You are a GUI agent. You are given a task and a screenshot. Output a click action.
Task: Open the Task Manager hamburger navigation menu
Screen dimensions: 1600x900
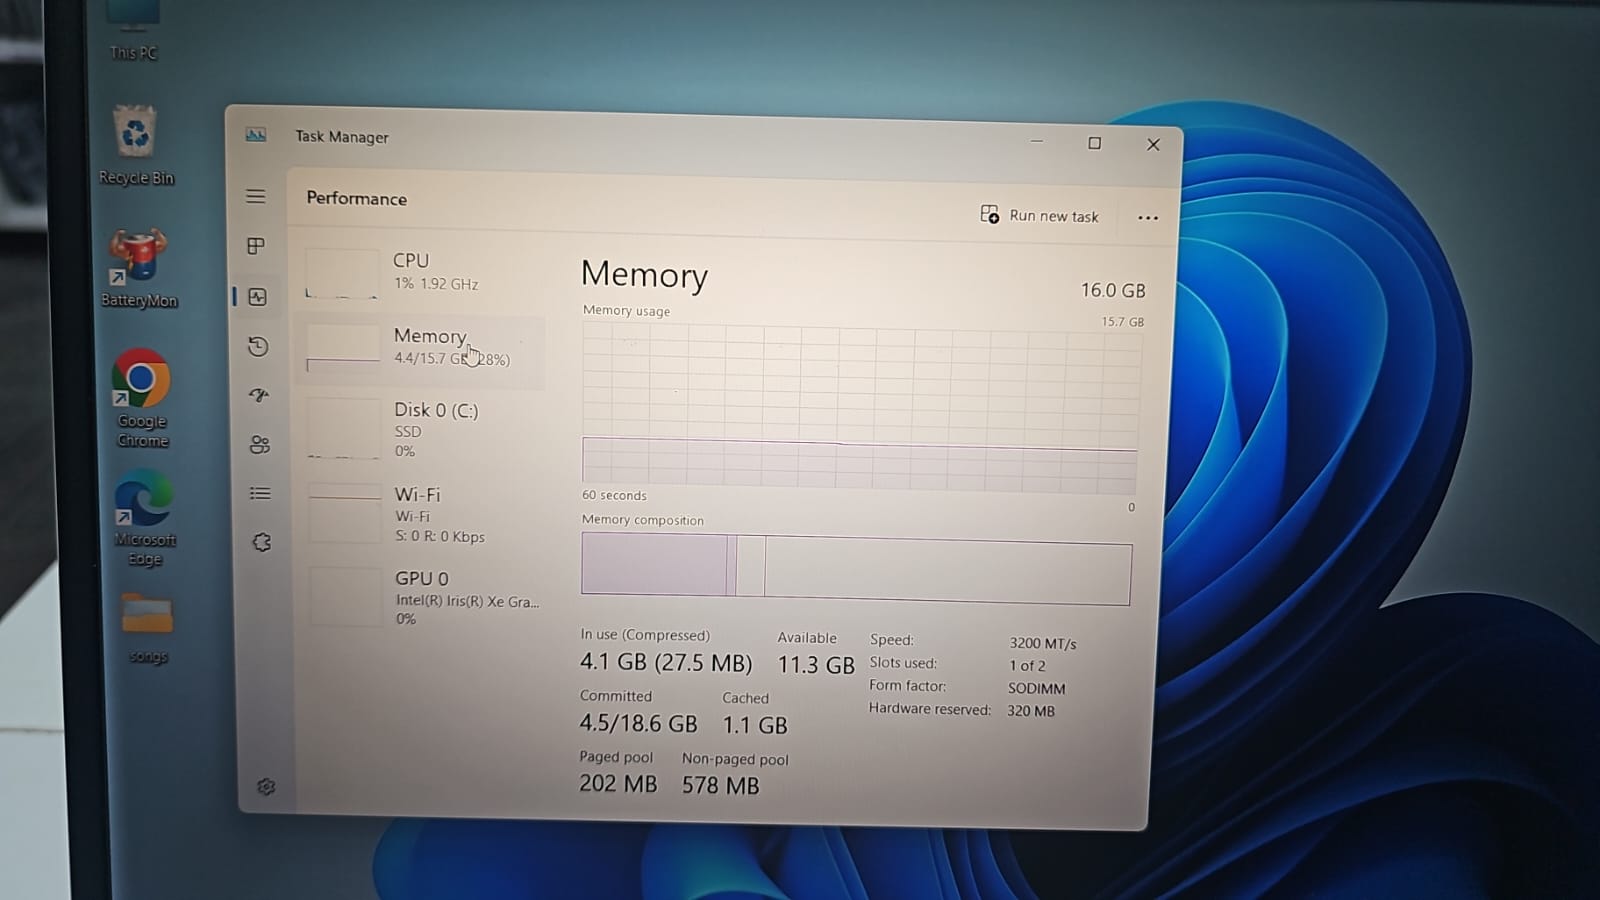click(256, 197)
